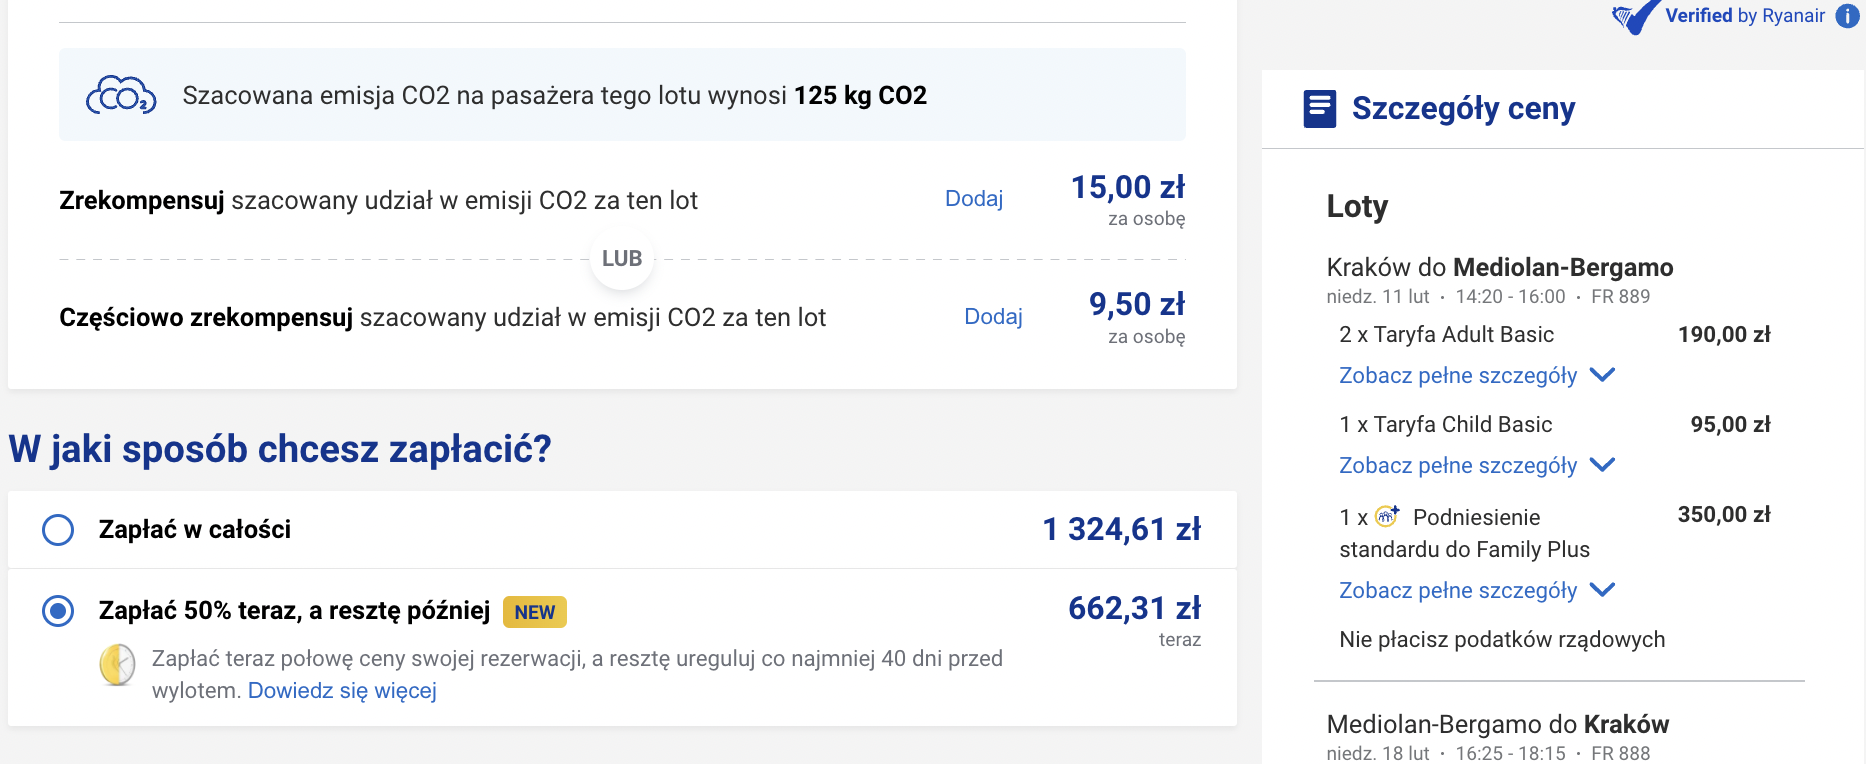
Task: Open the Dowiedz się więcej link
Action: [342, 691]
